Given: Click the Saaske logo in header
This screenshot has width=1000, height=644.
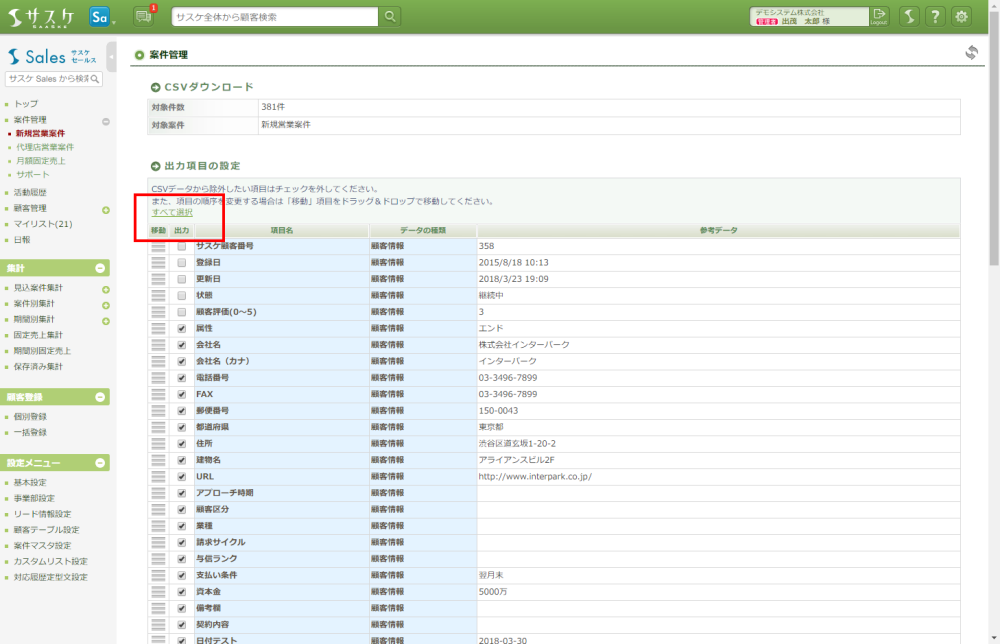Looking at the screenshot, I should (x=41, y=17).
